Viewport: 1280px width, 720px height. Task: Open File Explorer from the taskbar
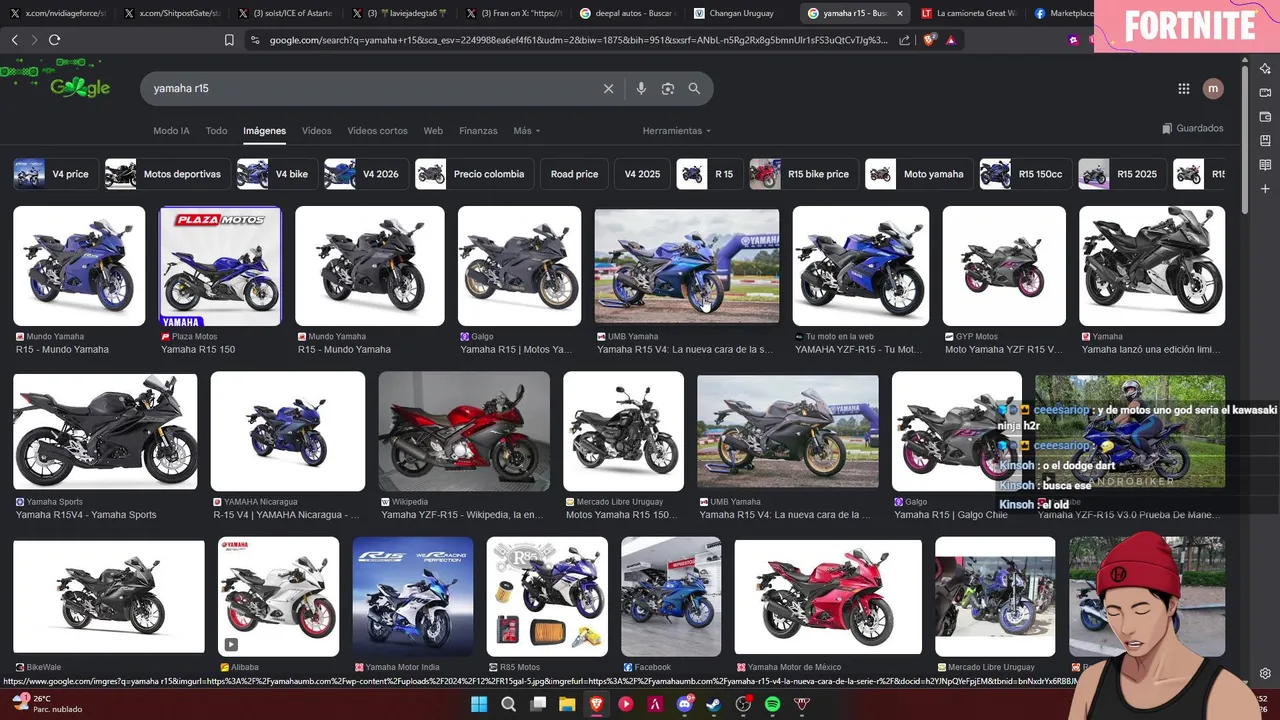567,704
